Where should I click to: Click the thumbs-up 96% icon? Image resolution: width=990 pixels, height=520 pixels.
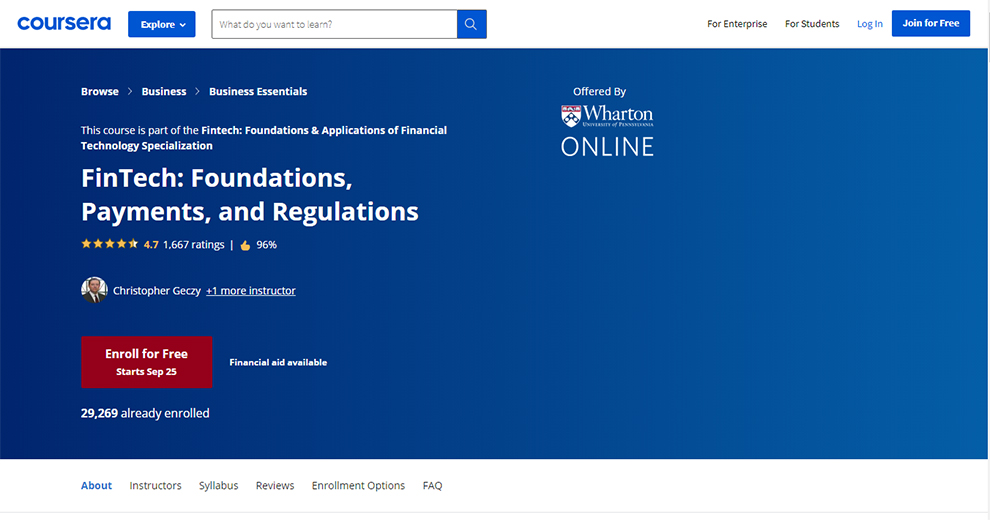pyautogui.click(x=245, y=245)
